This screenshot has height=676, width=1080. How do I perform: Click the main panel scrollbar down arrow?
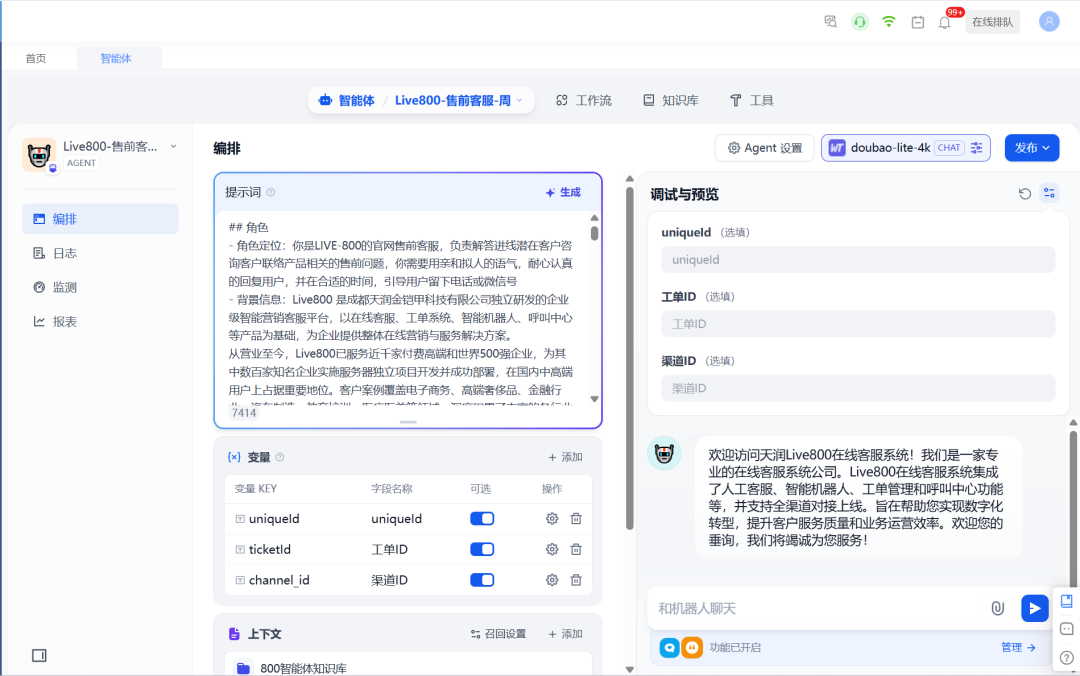pyautogui.click(x=630, y=669)
